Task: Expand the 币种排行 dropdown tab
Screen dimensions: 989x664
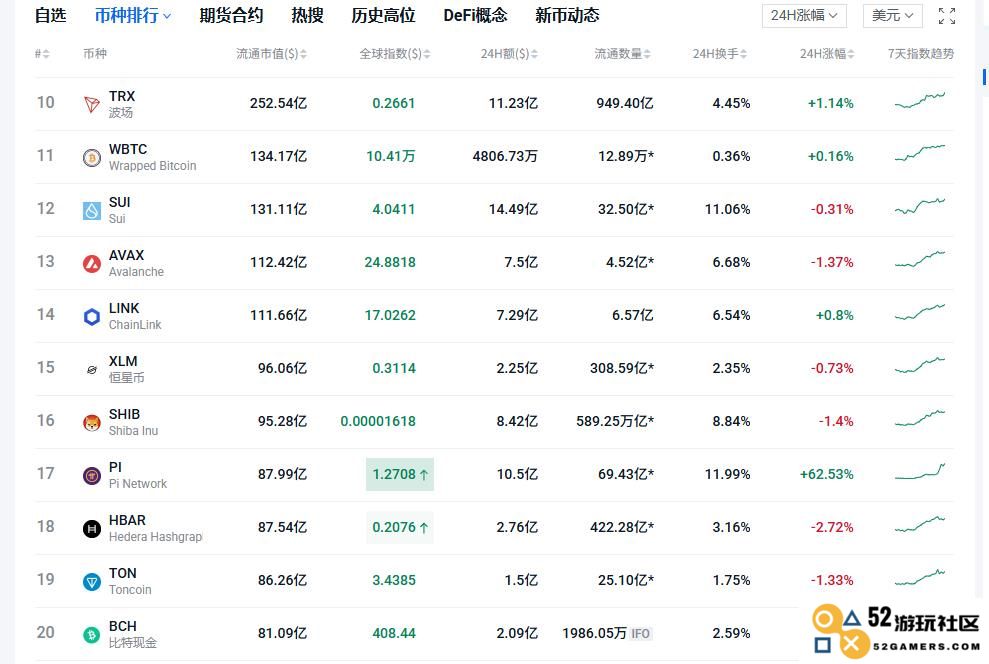Action: pos(132,15)
